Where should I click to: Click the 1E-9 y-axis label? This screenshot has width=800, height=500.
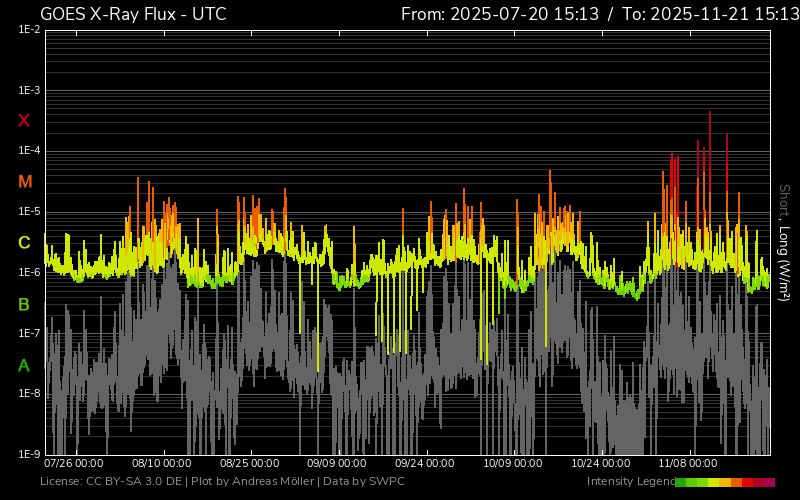[29, 454]
